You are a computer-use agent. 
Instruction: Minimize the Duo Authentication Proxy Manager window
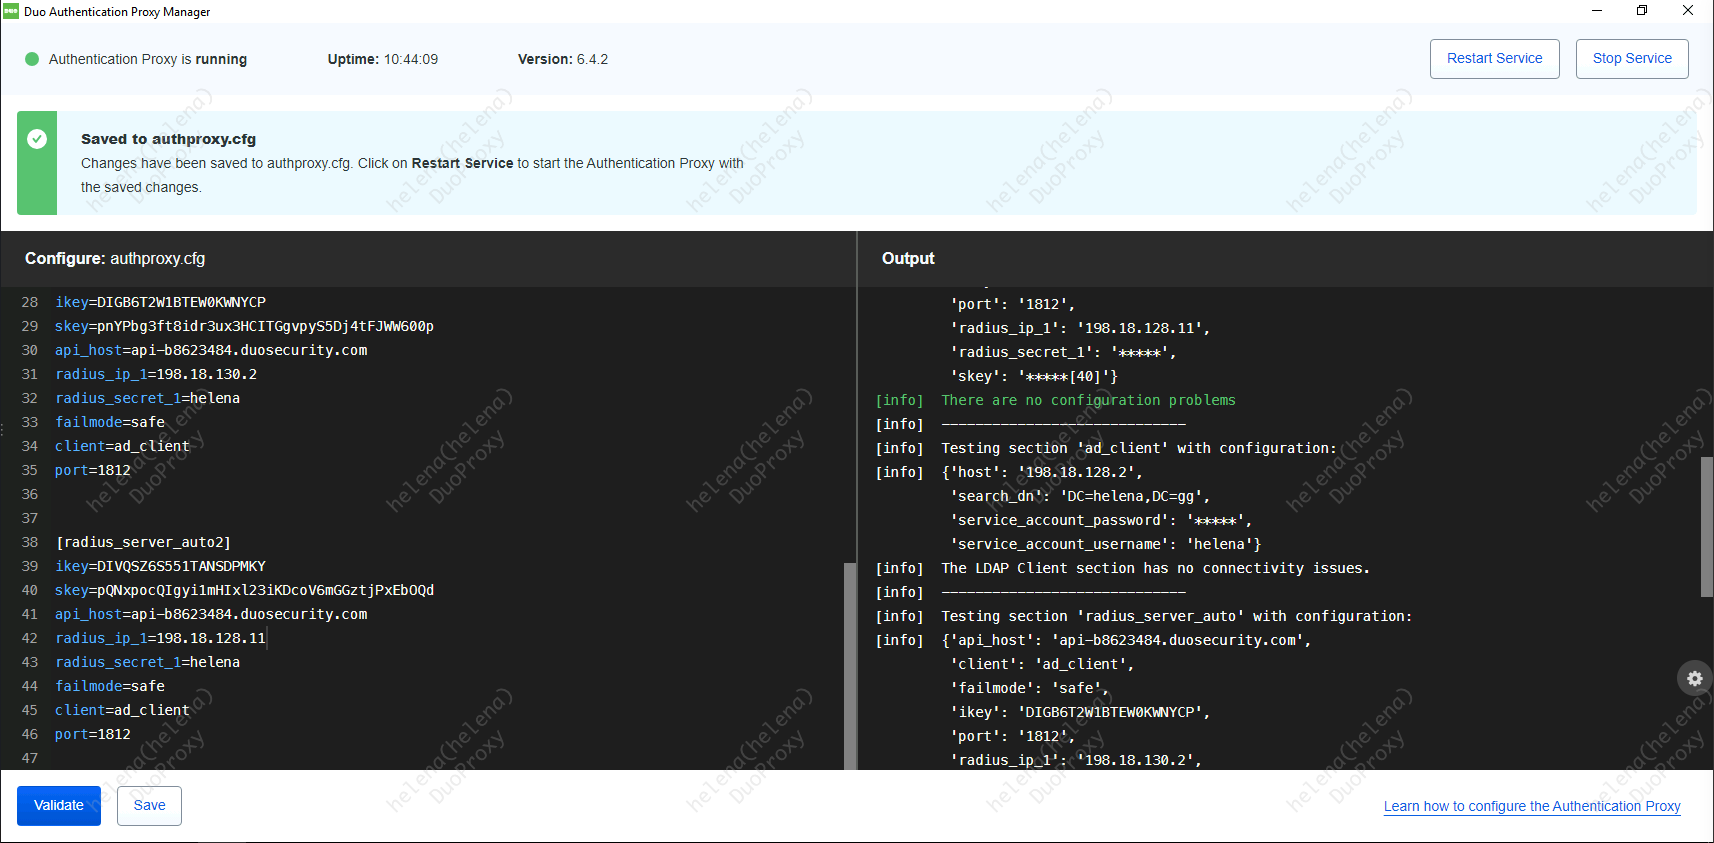click(1597, 11)
